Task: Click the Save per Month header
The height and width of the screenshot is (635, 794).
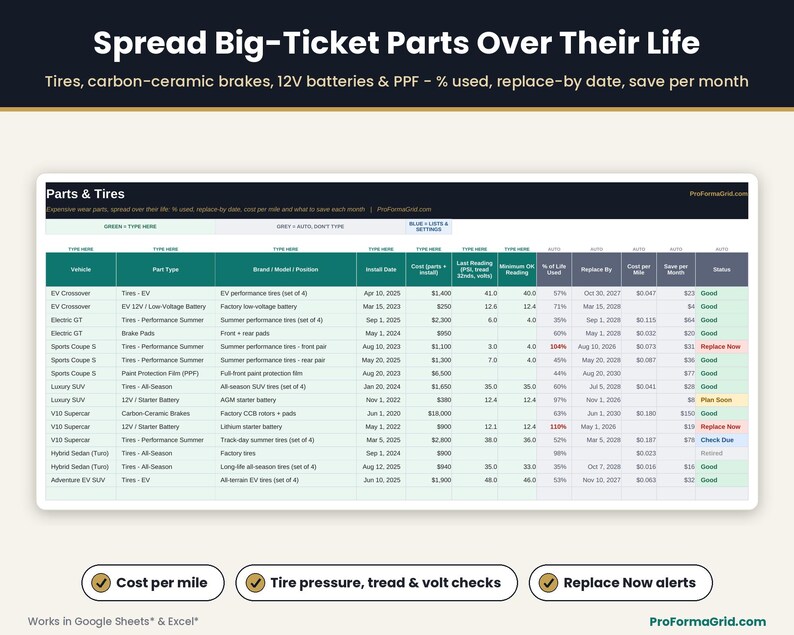Action: [x=676, y=269]
